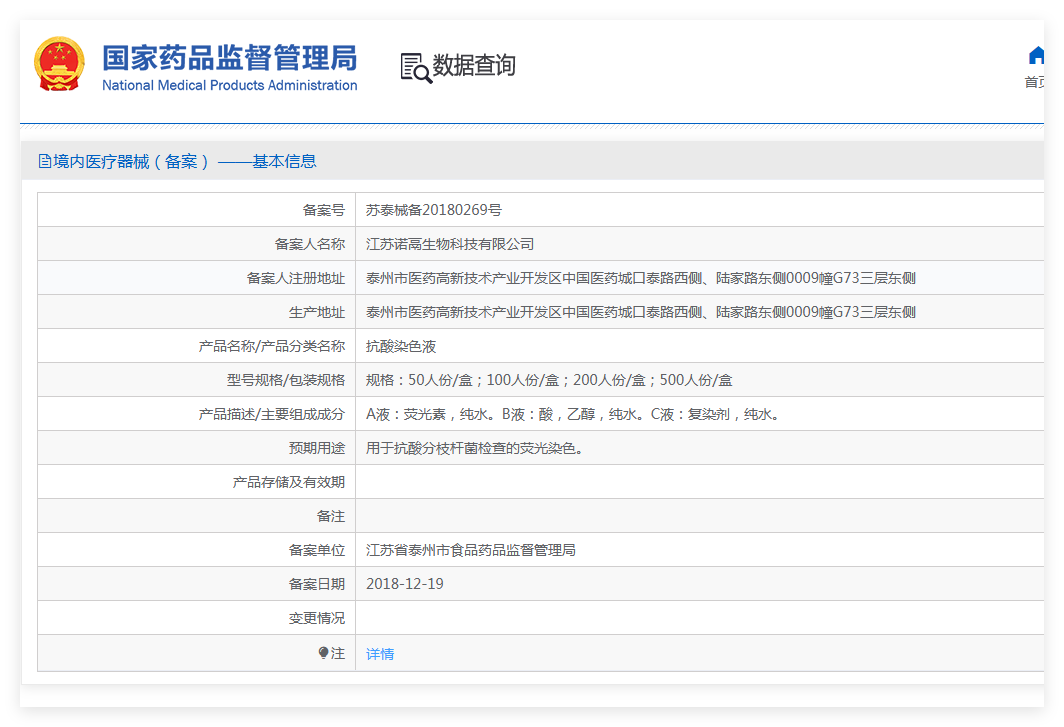Click the 型号规格 value listing box sizes
Viewport: 1064px width, 727px height.
click(549, 380)
